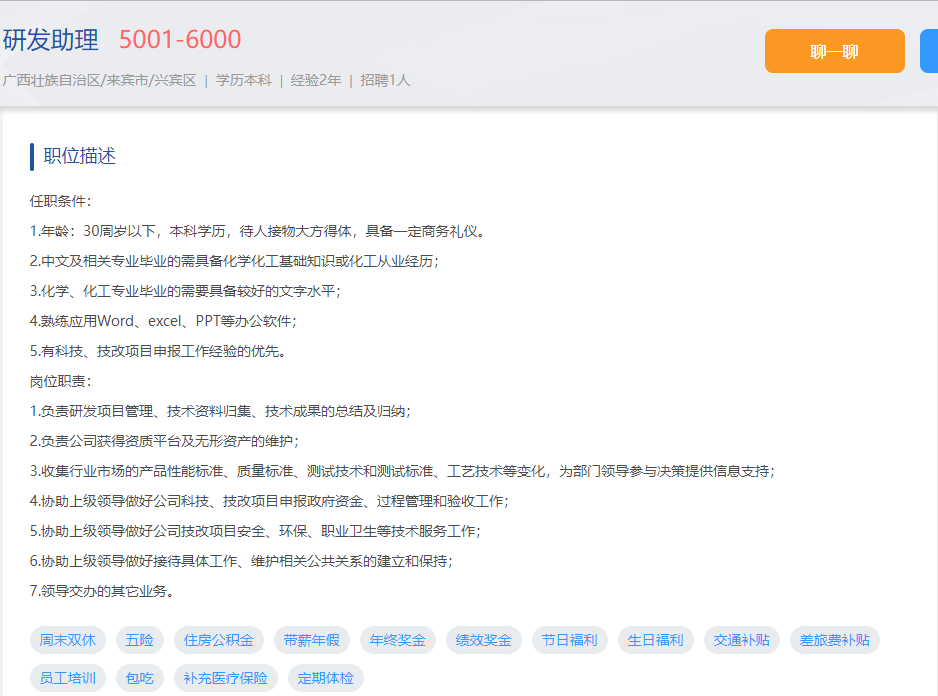
Task: Click the 经验2年 text
Action: (316, 80)
